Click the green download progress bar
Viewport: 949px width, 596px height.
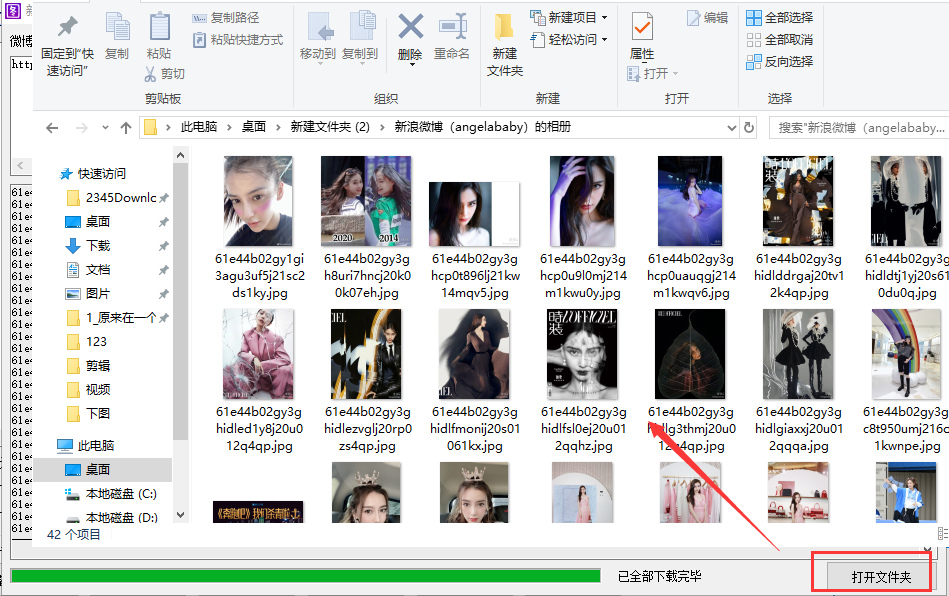(306, 576)
